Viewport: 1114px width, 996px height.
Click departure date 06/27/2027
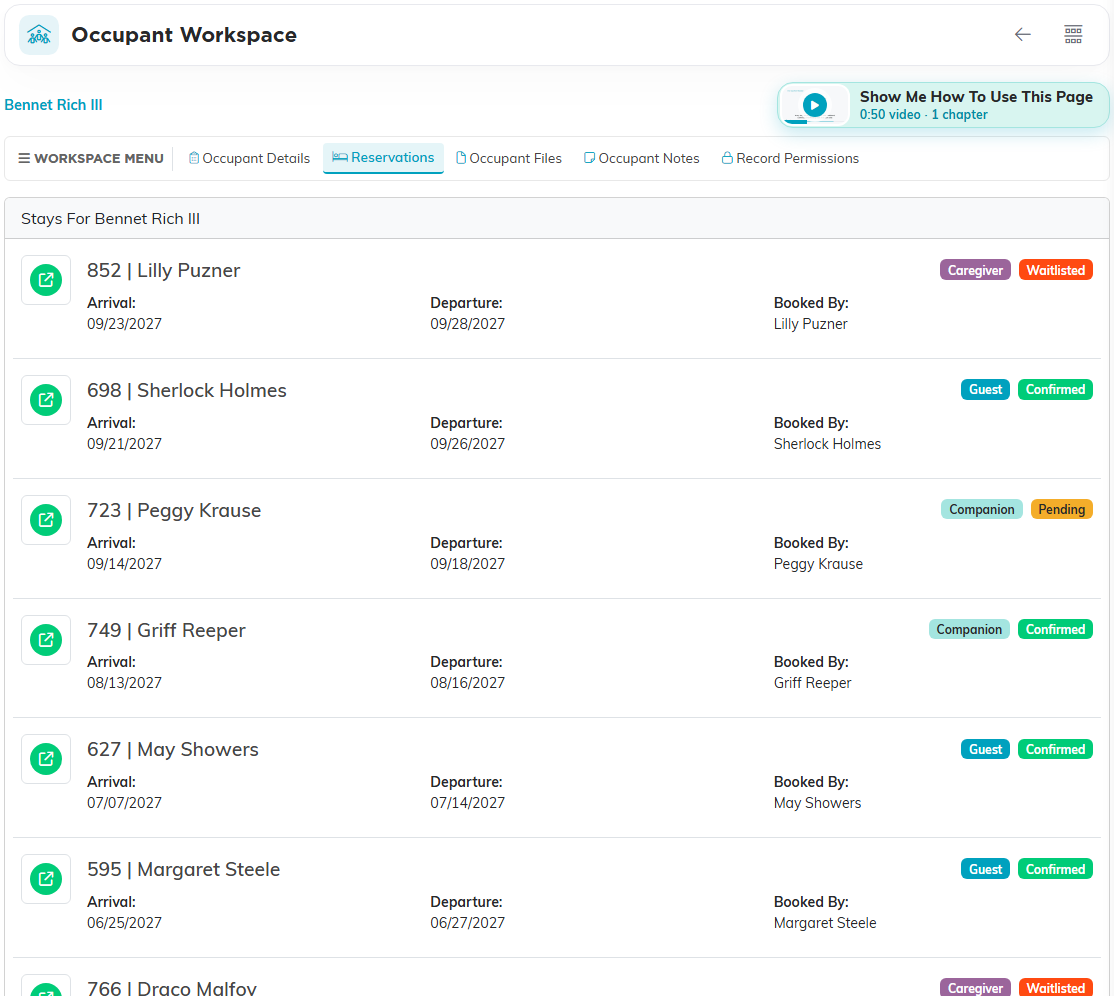click(x=467, y=923)
